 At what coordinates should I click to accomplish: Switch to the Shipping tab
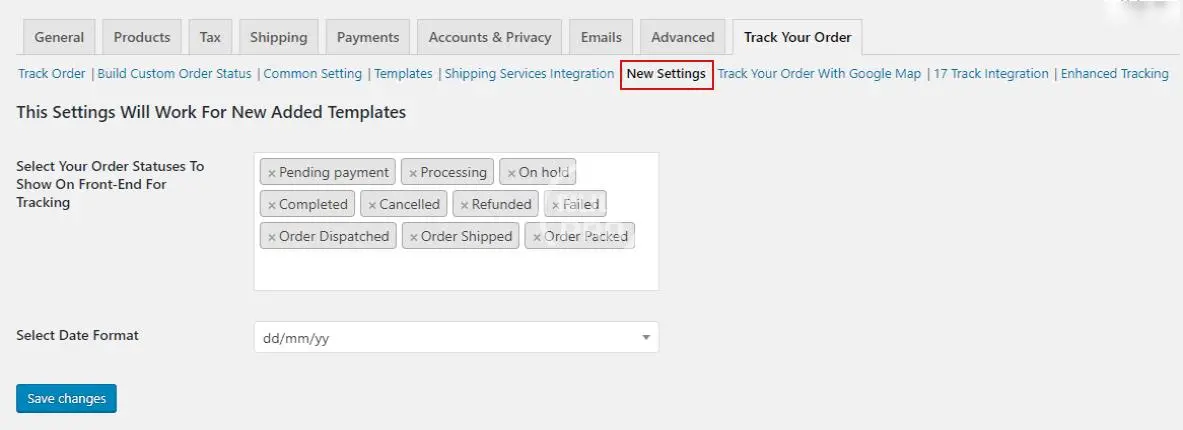click(x=278, y=38)
